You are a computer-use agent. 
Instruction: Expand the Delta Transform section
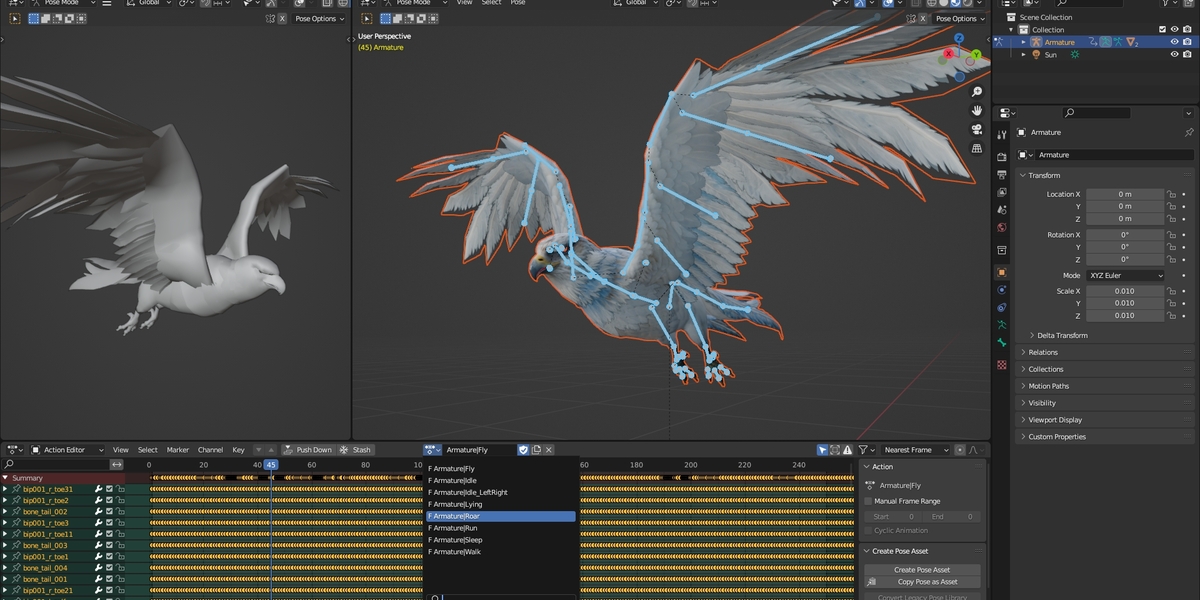click(1062, 335)
